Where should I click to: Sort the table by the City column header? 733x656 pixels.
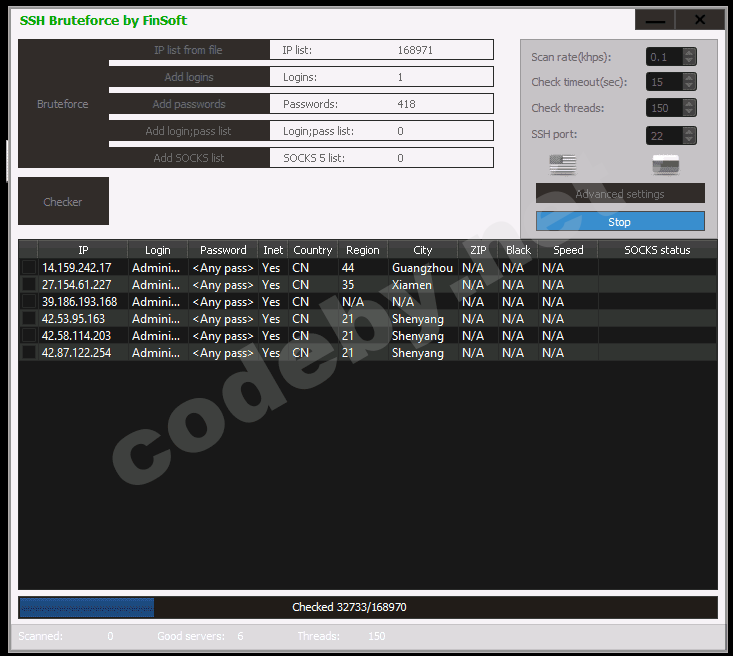(x=423, y=250)
